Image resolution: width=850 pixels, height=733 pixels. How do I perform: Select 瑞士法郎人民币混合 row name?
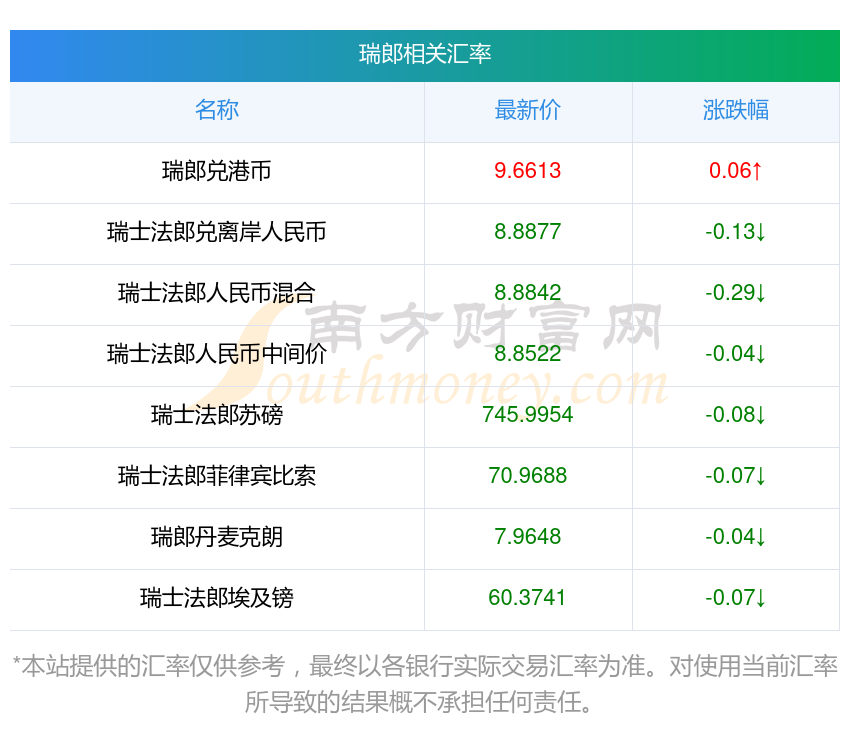(217, 293)
